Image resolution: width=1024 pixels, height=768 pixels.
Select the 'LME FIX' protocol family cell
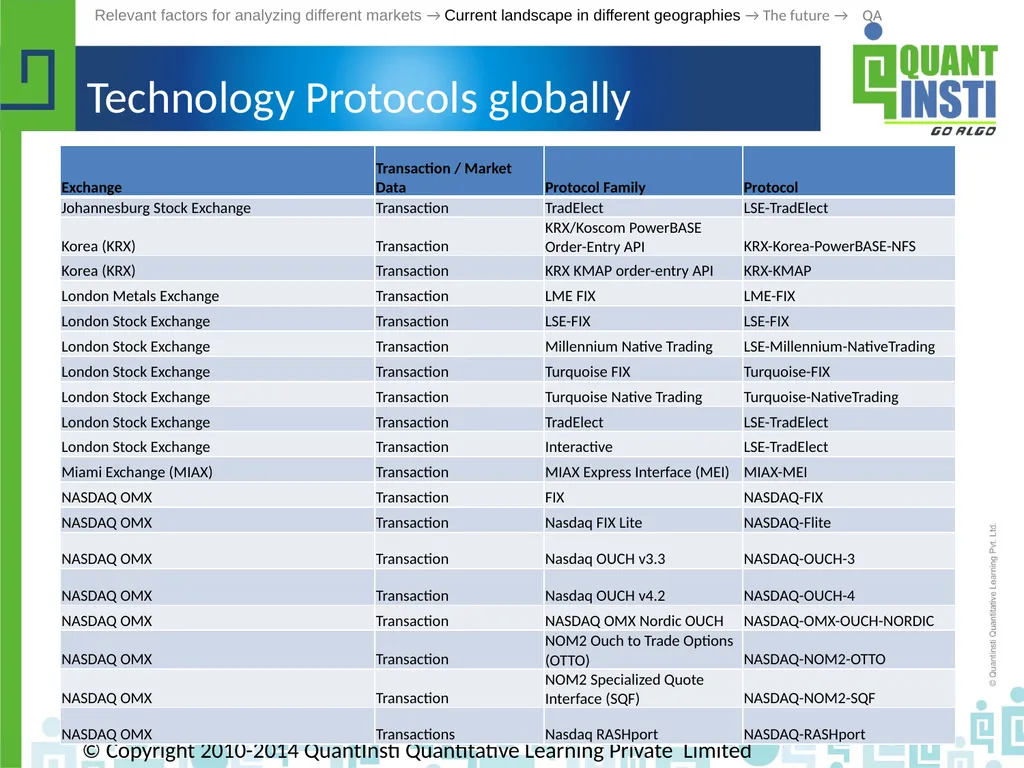point(643,296)
